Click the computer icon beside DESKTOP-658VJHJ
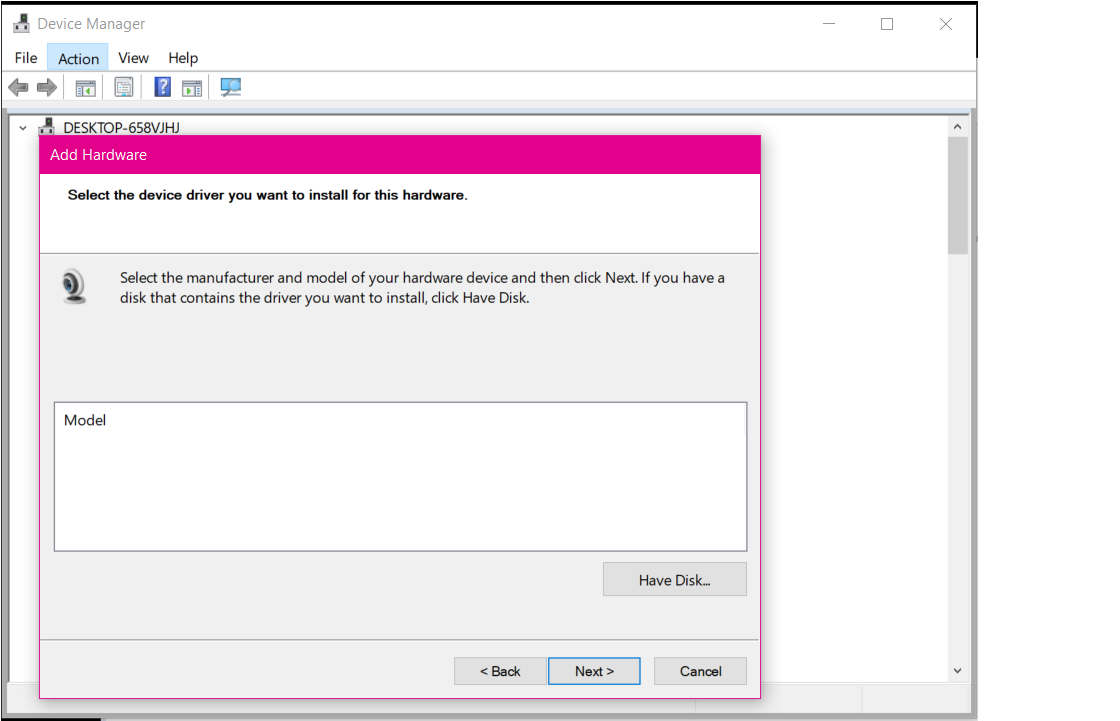The image size is (1120, 721). click(46, 127)
